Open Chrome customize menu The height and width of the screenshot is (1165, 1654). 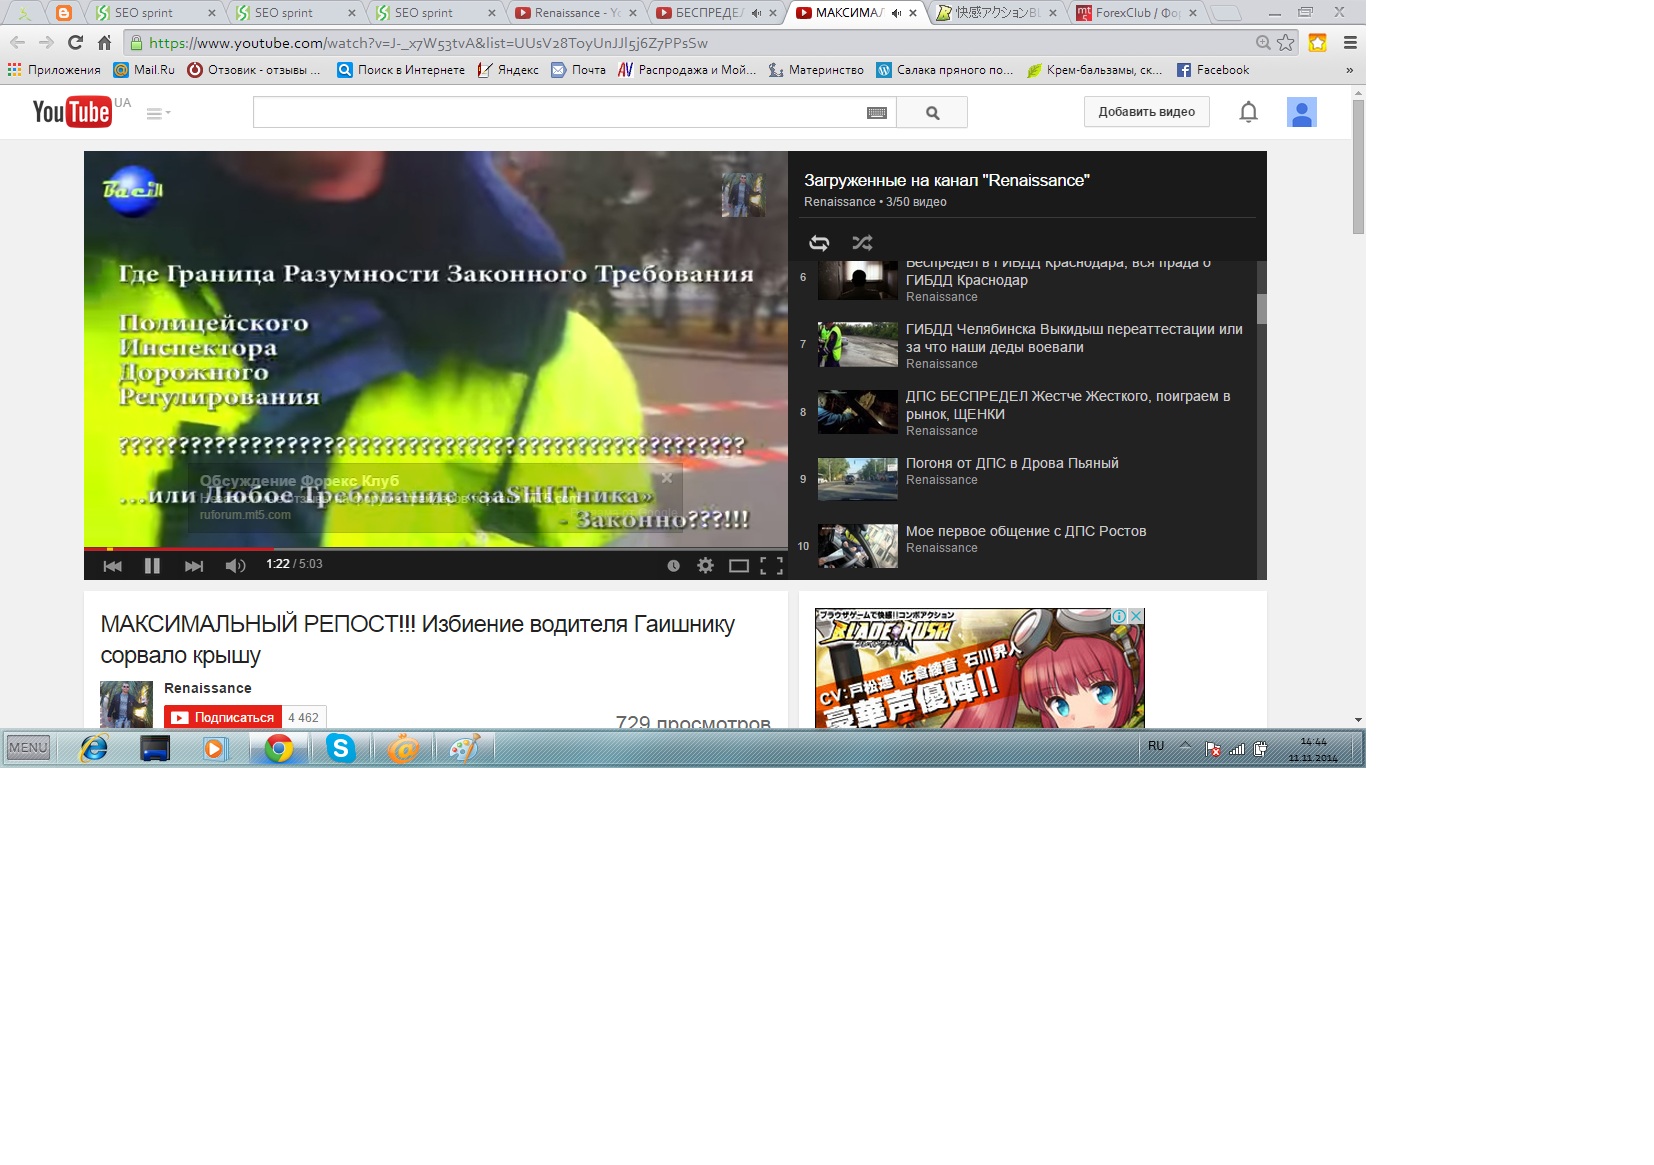pos(1350,43)
